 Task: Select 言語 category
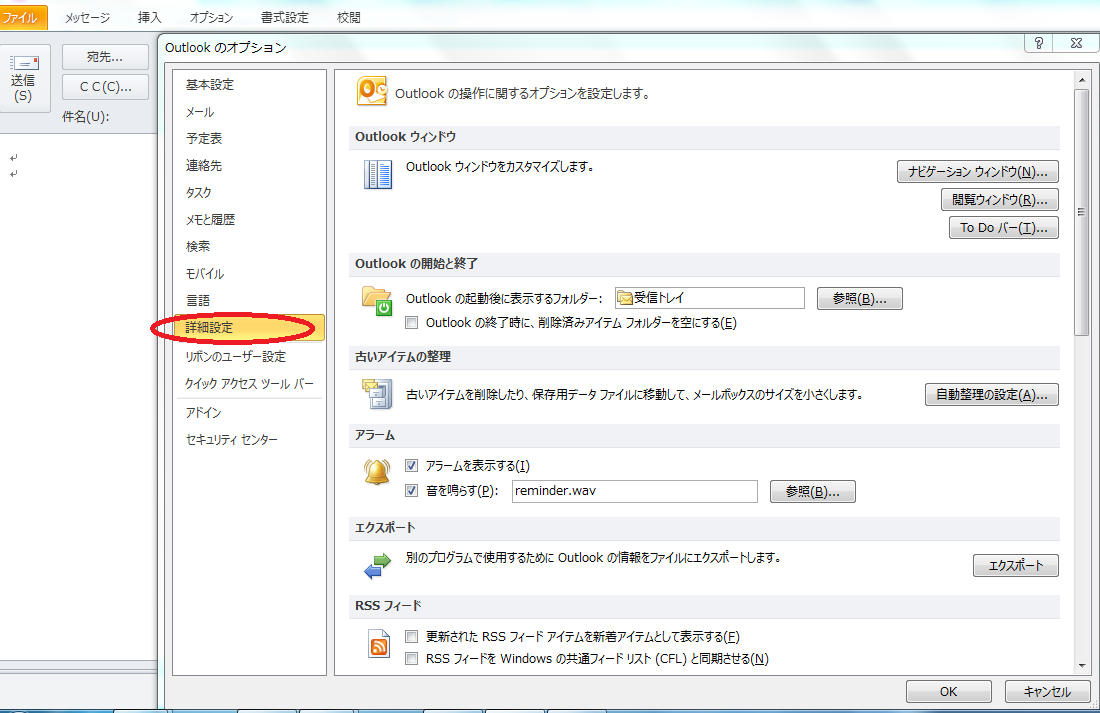tap(249, 300)
